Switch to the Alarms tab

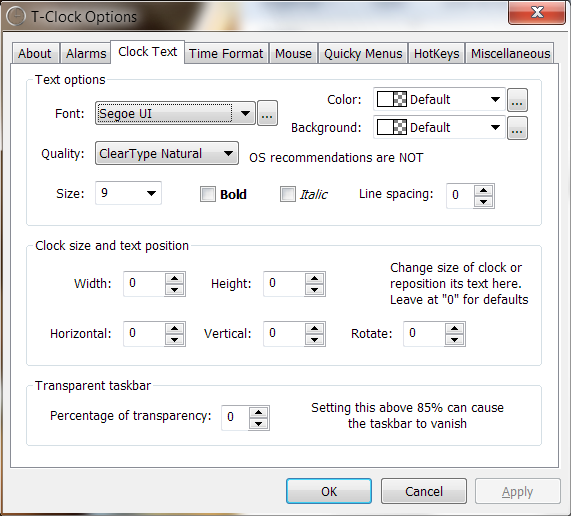86,54
